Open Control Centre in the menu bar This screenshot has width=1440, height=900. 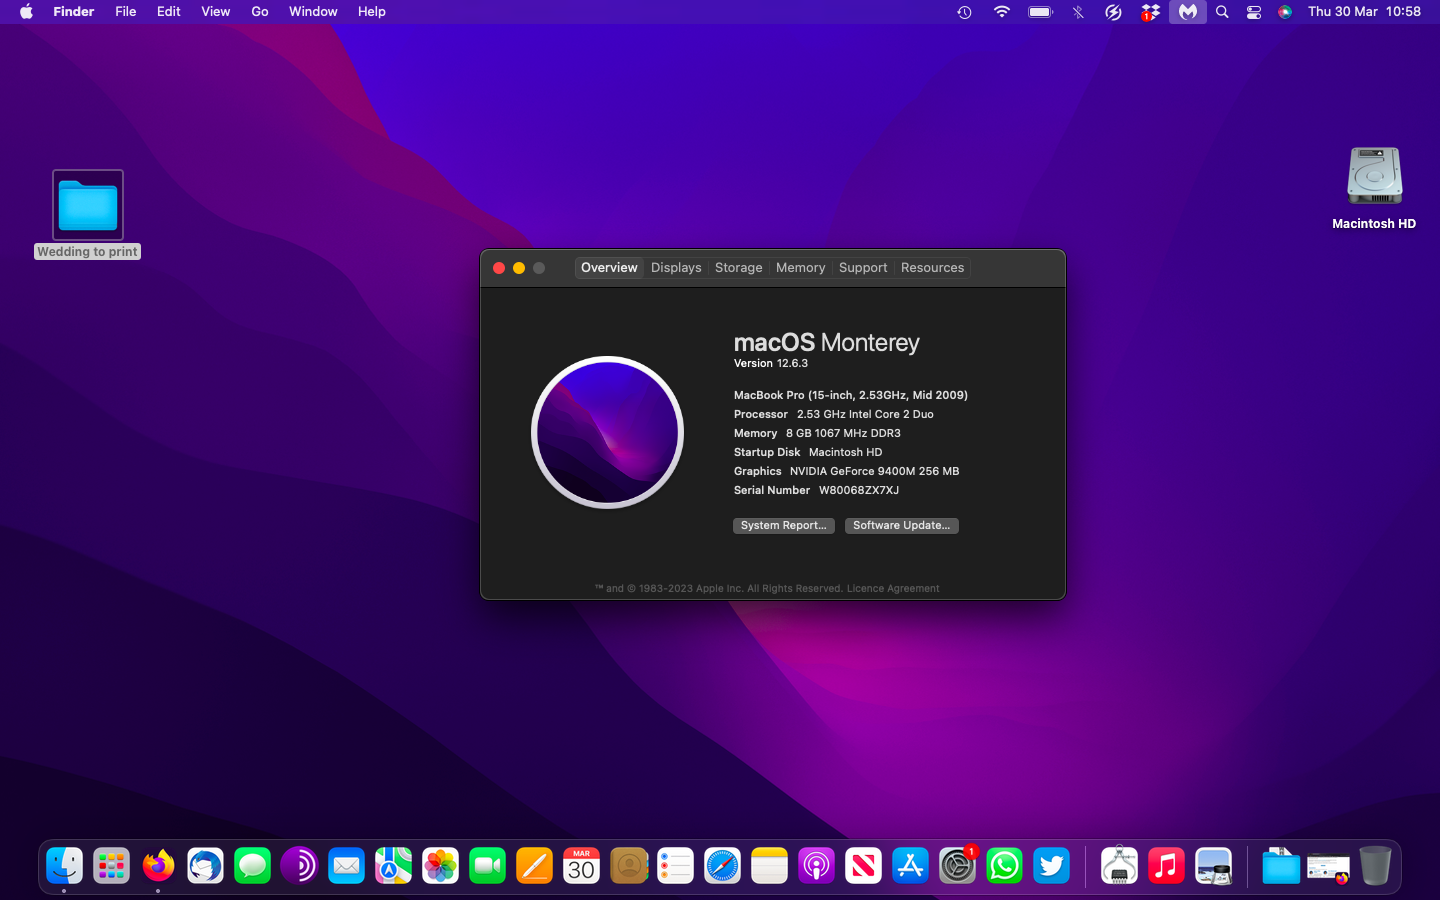click(x=1253, y=12)
